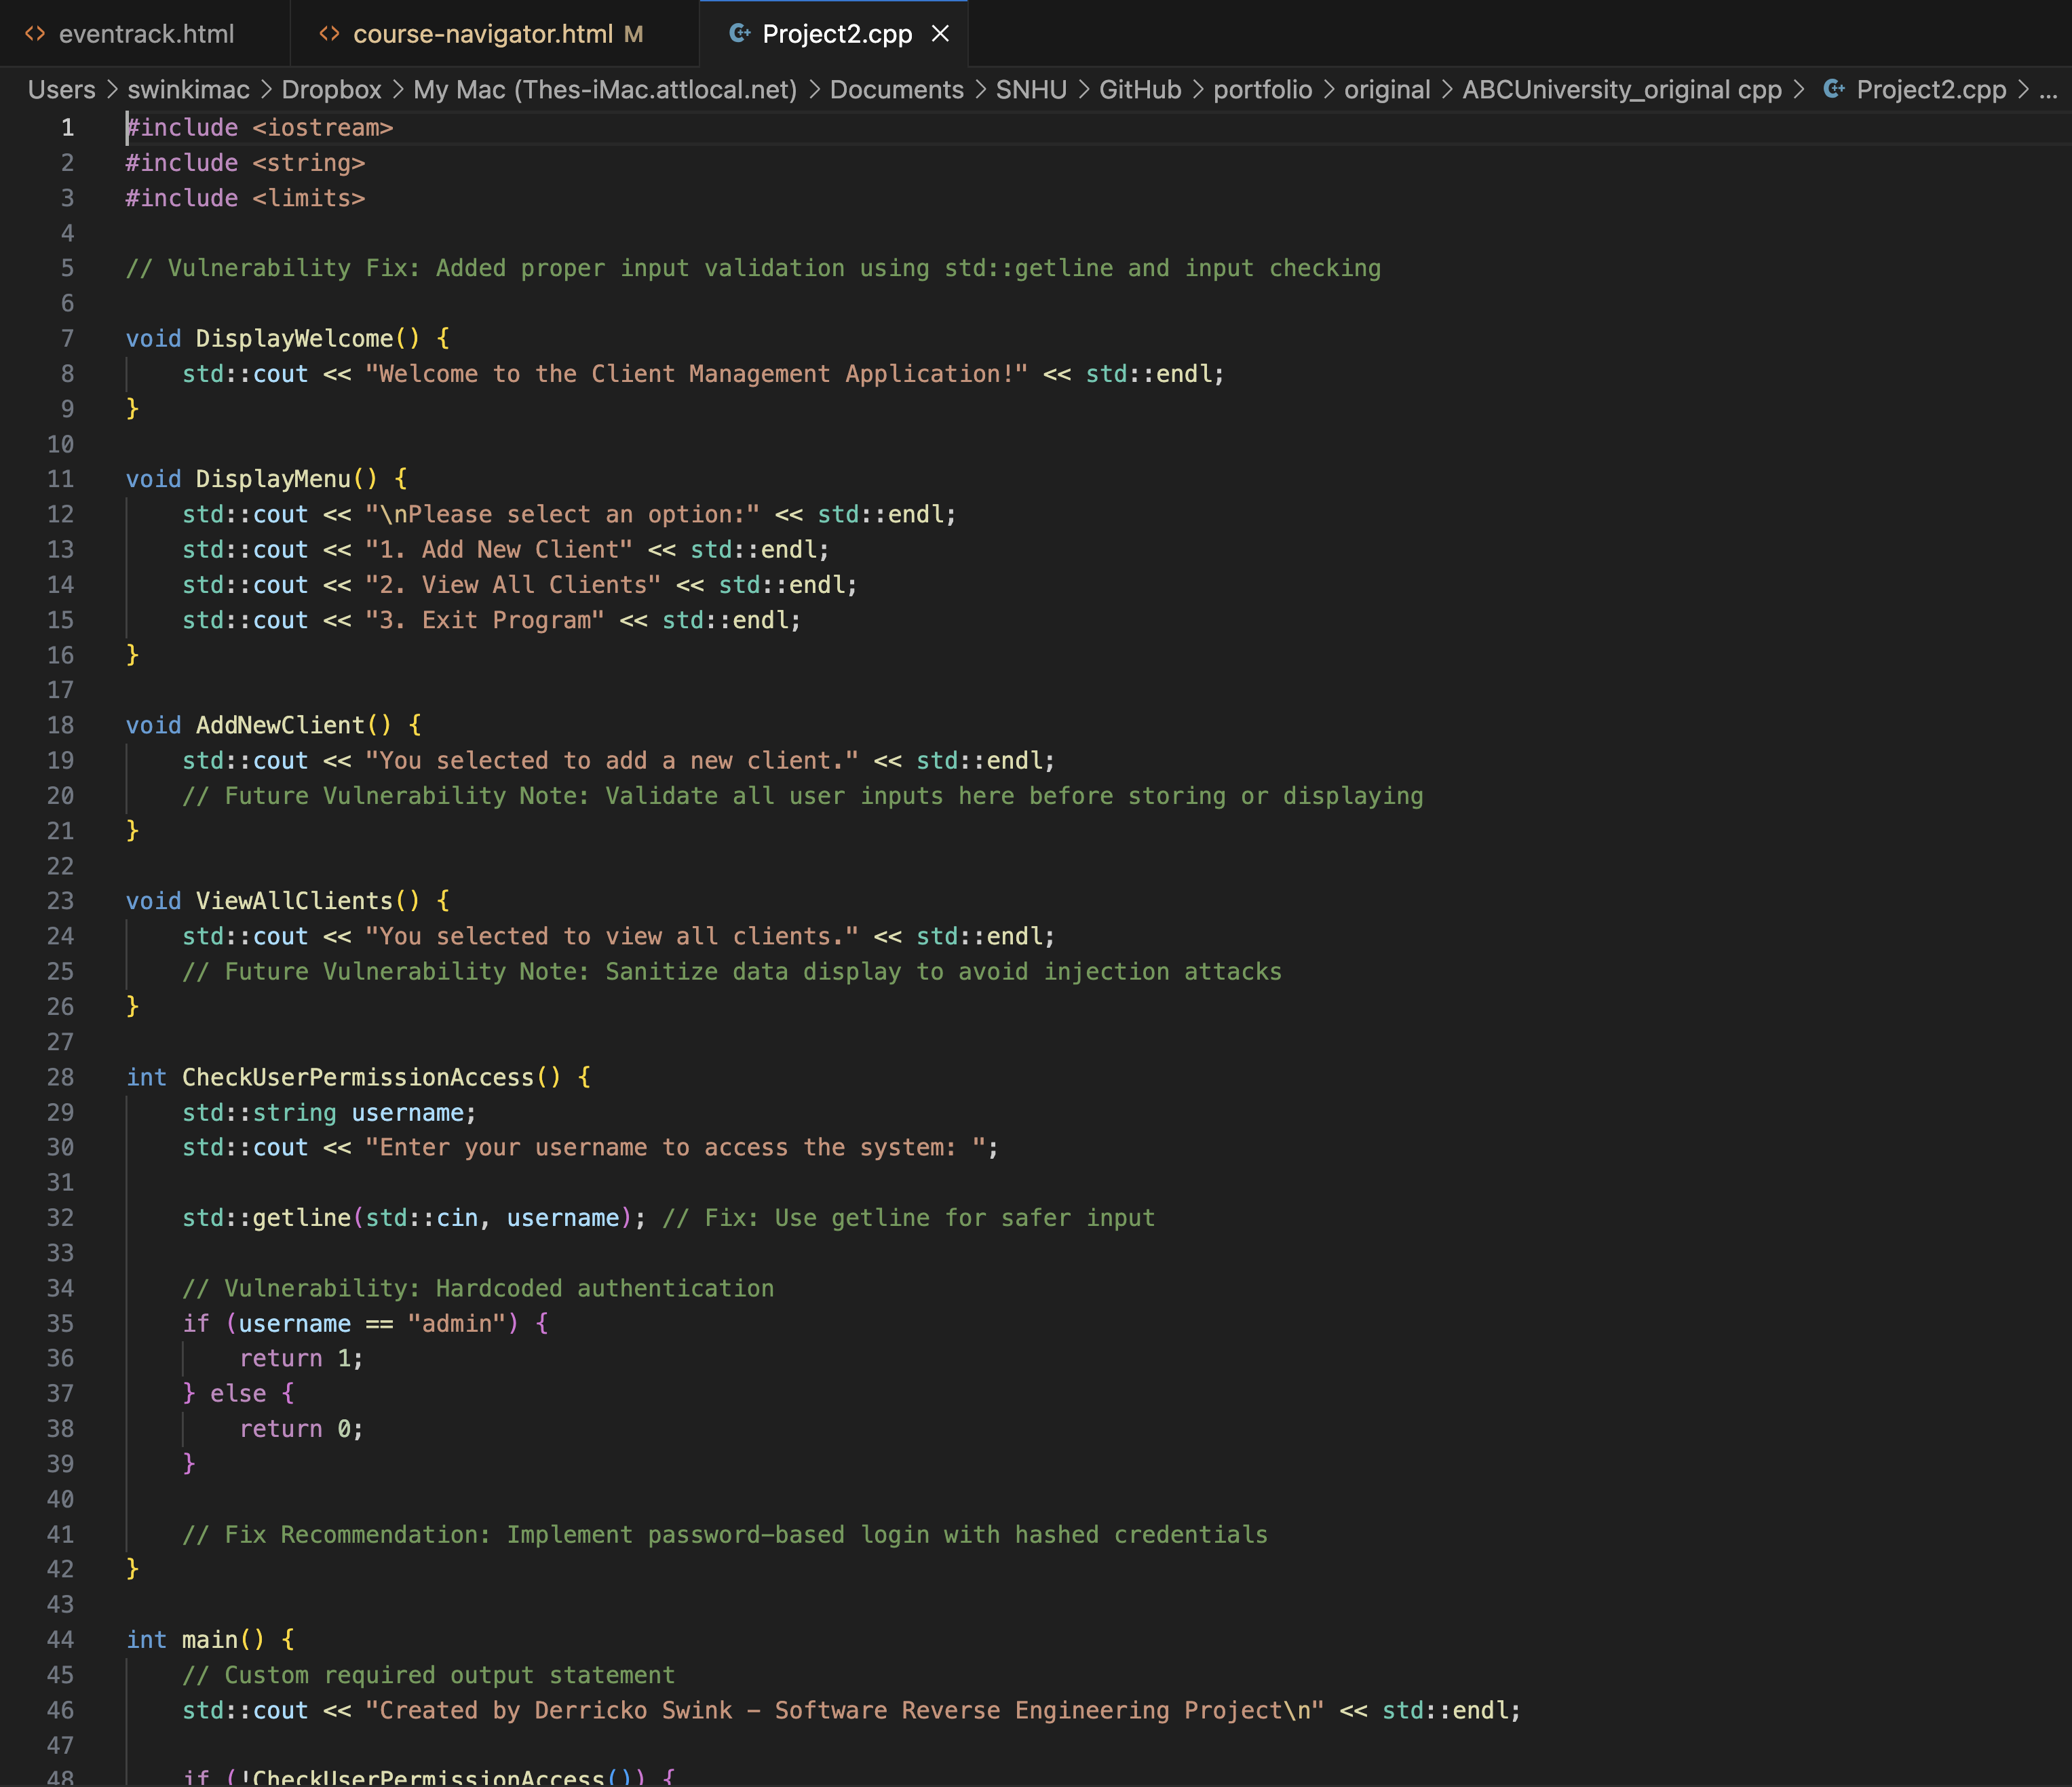Click the C++ icon on Project2.cpp tab
The width and height of the screenshot is (2072, 1787).
(x=739, y=34)
